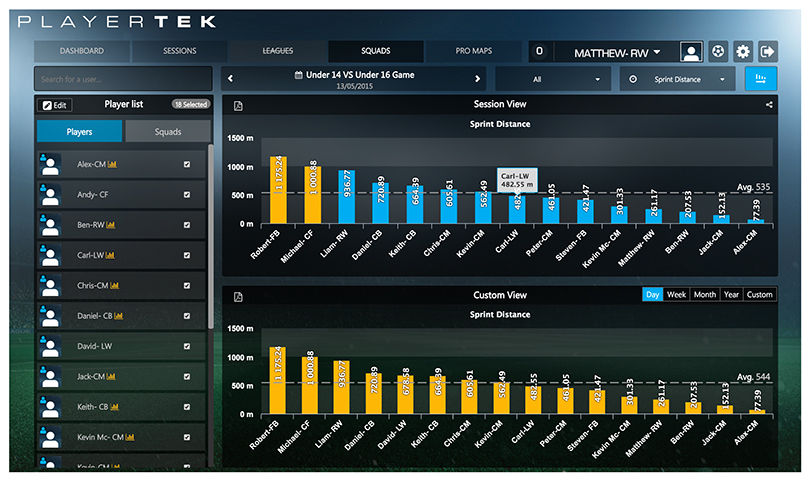Viewport: 810px width, 481px height.
Task: Select Custom range in Custom View
Action: point(759,294)
